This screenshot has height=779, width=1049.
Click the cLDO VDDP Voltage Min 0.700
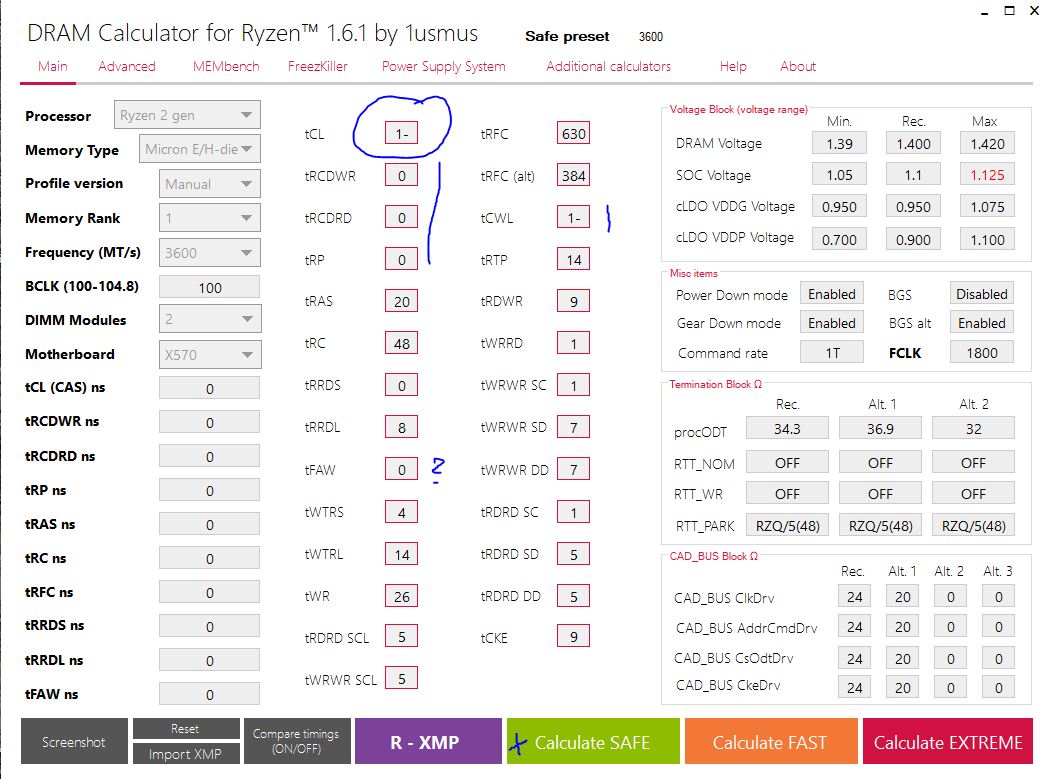coord(839,239)
